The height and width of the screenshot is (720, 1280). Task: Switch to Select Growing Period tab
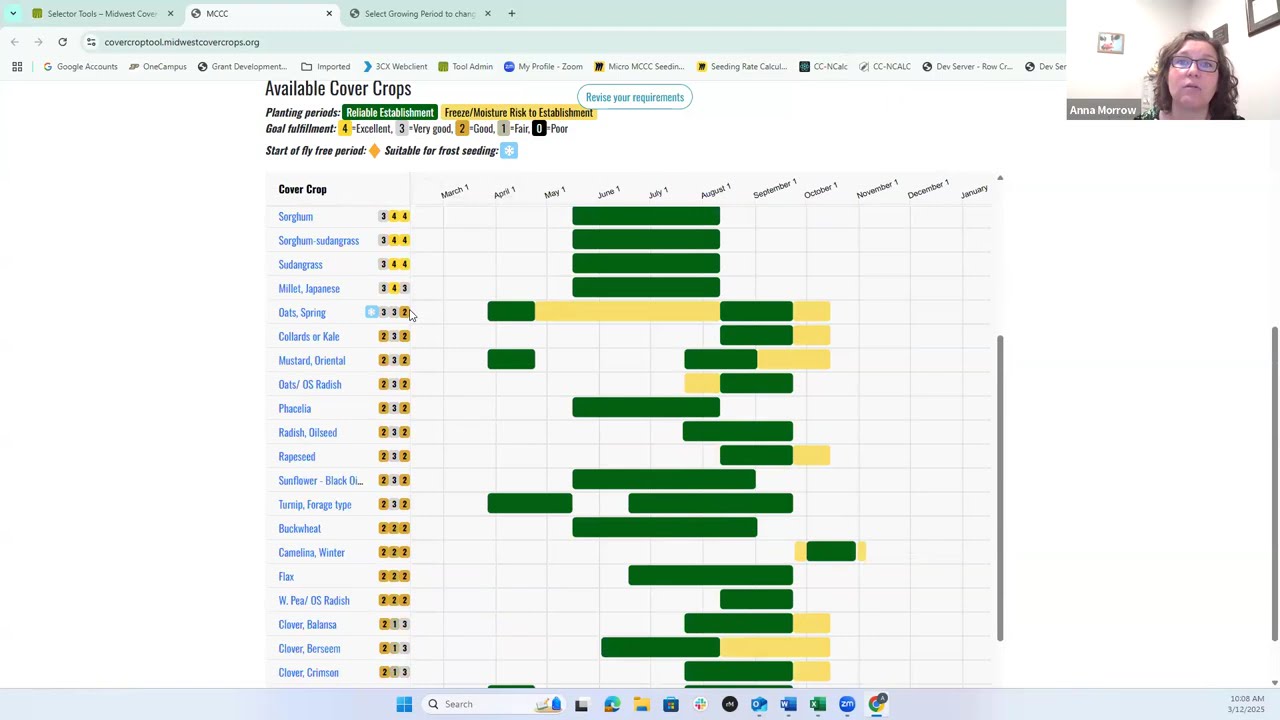pyautogui.click(x=419, y=13)
